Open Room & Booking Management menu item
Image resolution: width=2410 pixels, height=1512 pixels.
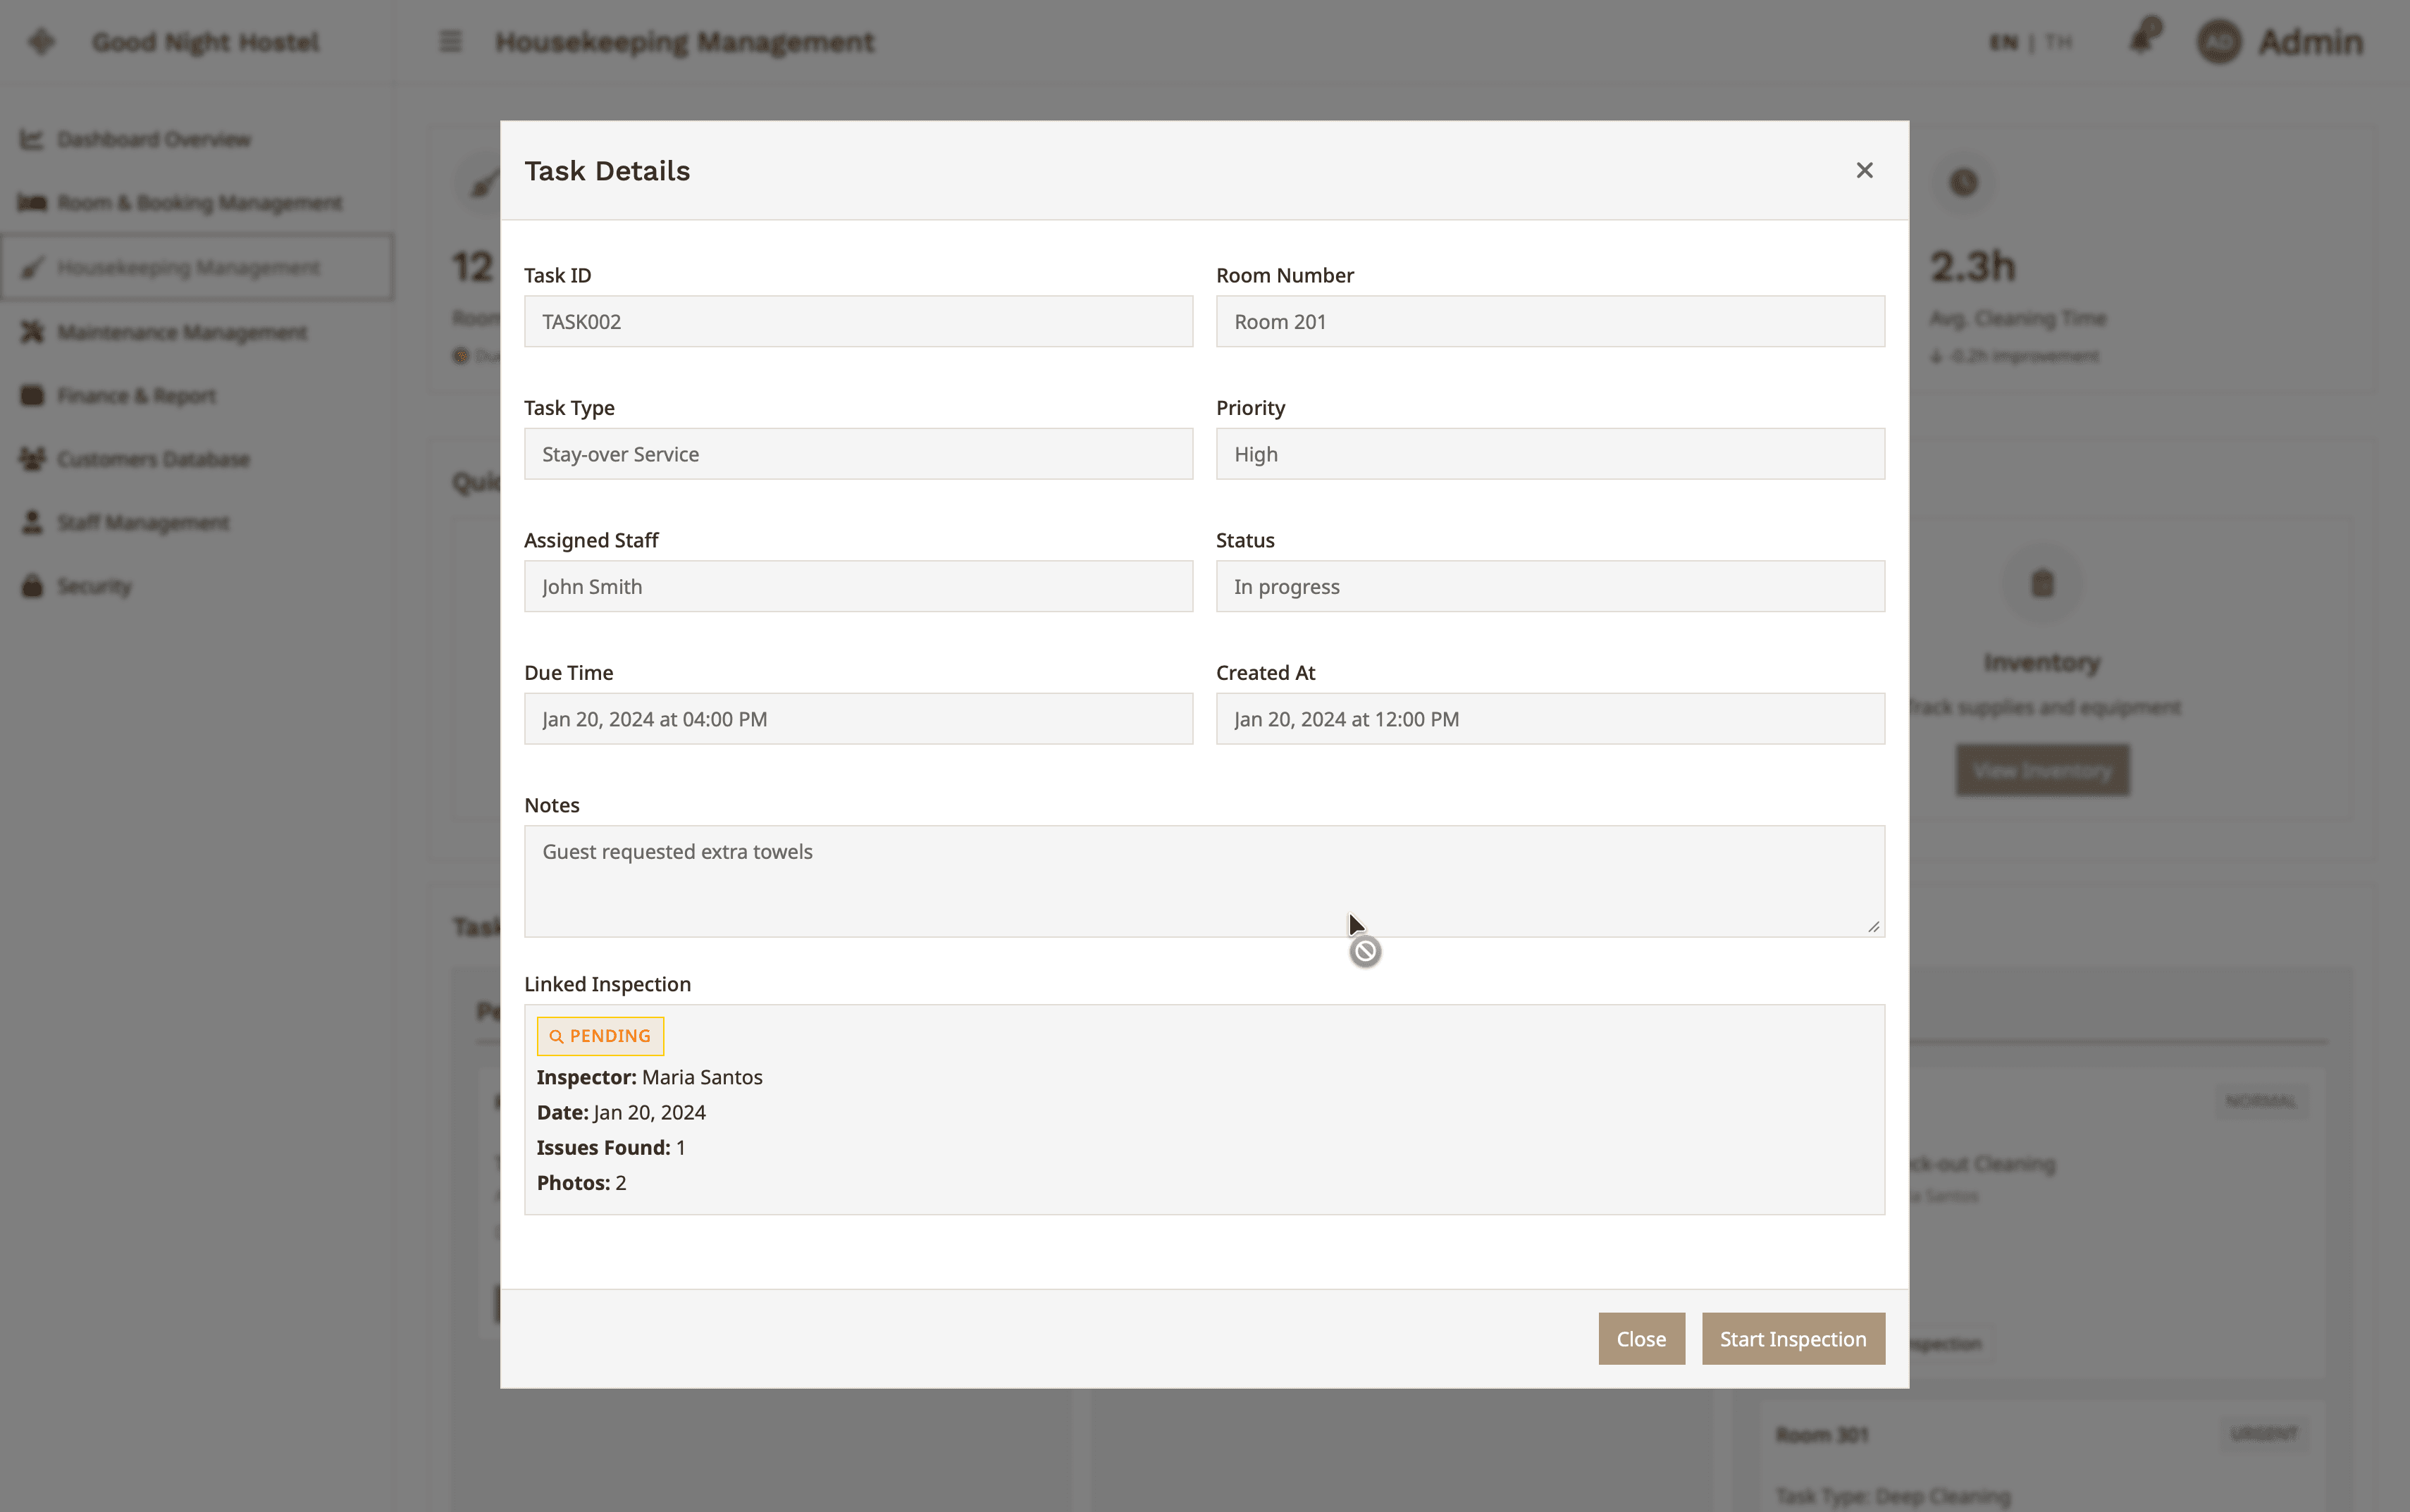197,203
